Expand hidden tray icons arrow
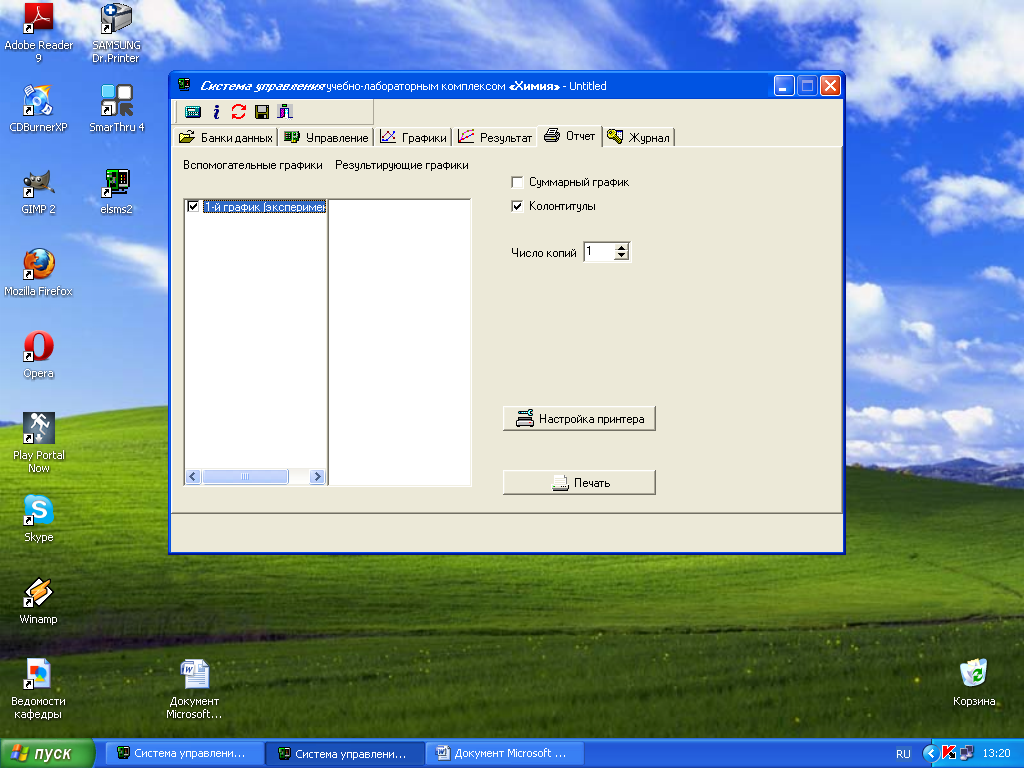Image resolution: width=1024 pixels, height=768 pixels. tap(931, 754)
